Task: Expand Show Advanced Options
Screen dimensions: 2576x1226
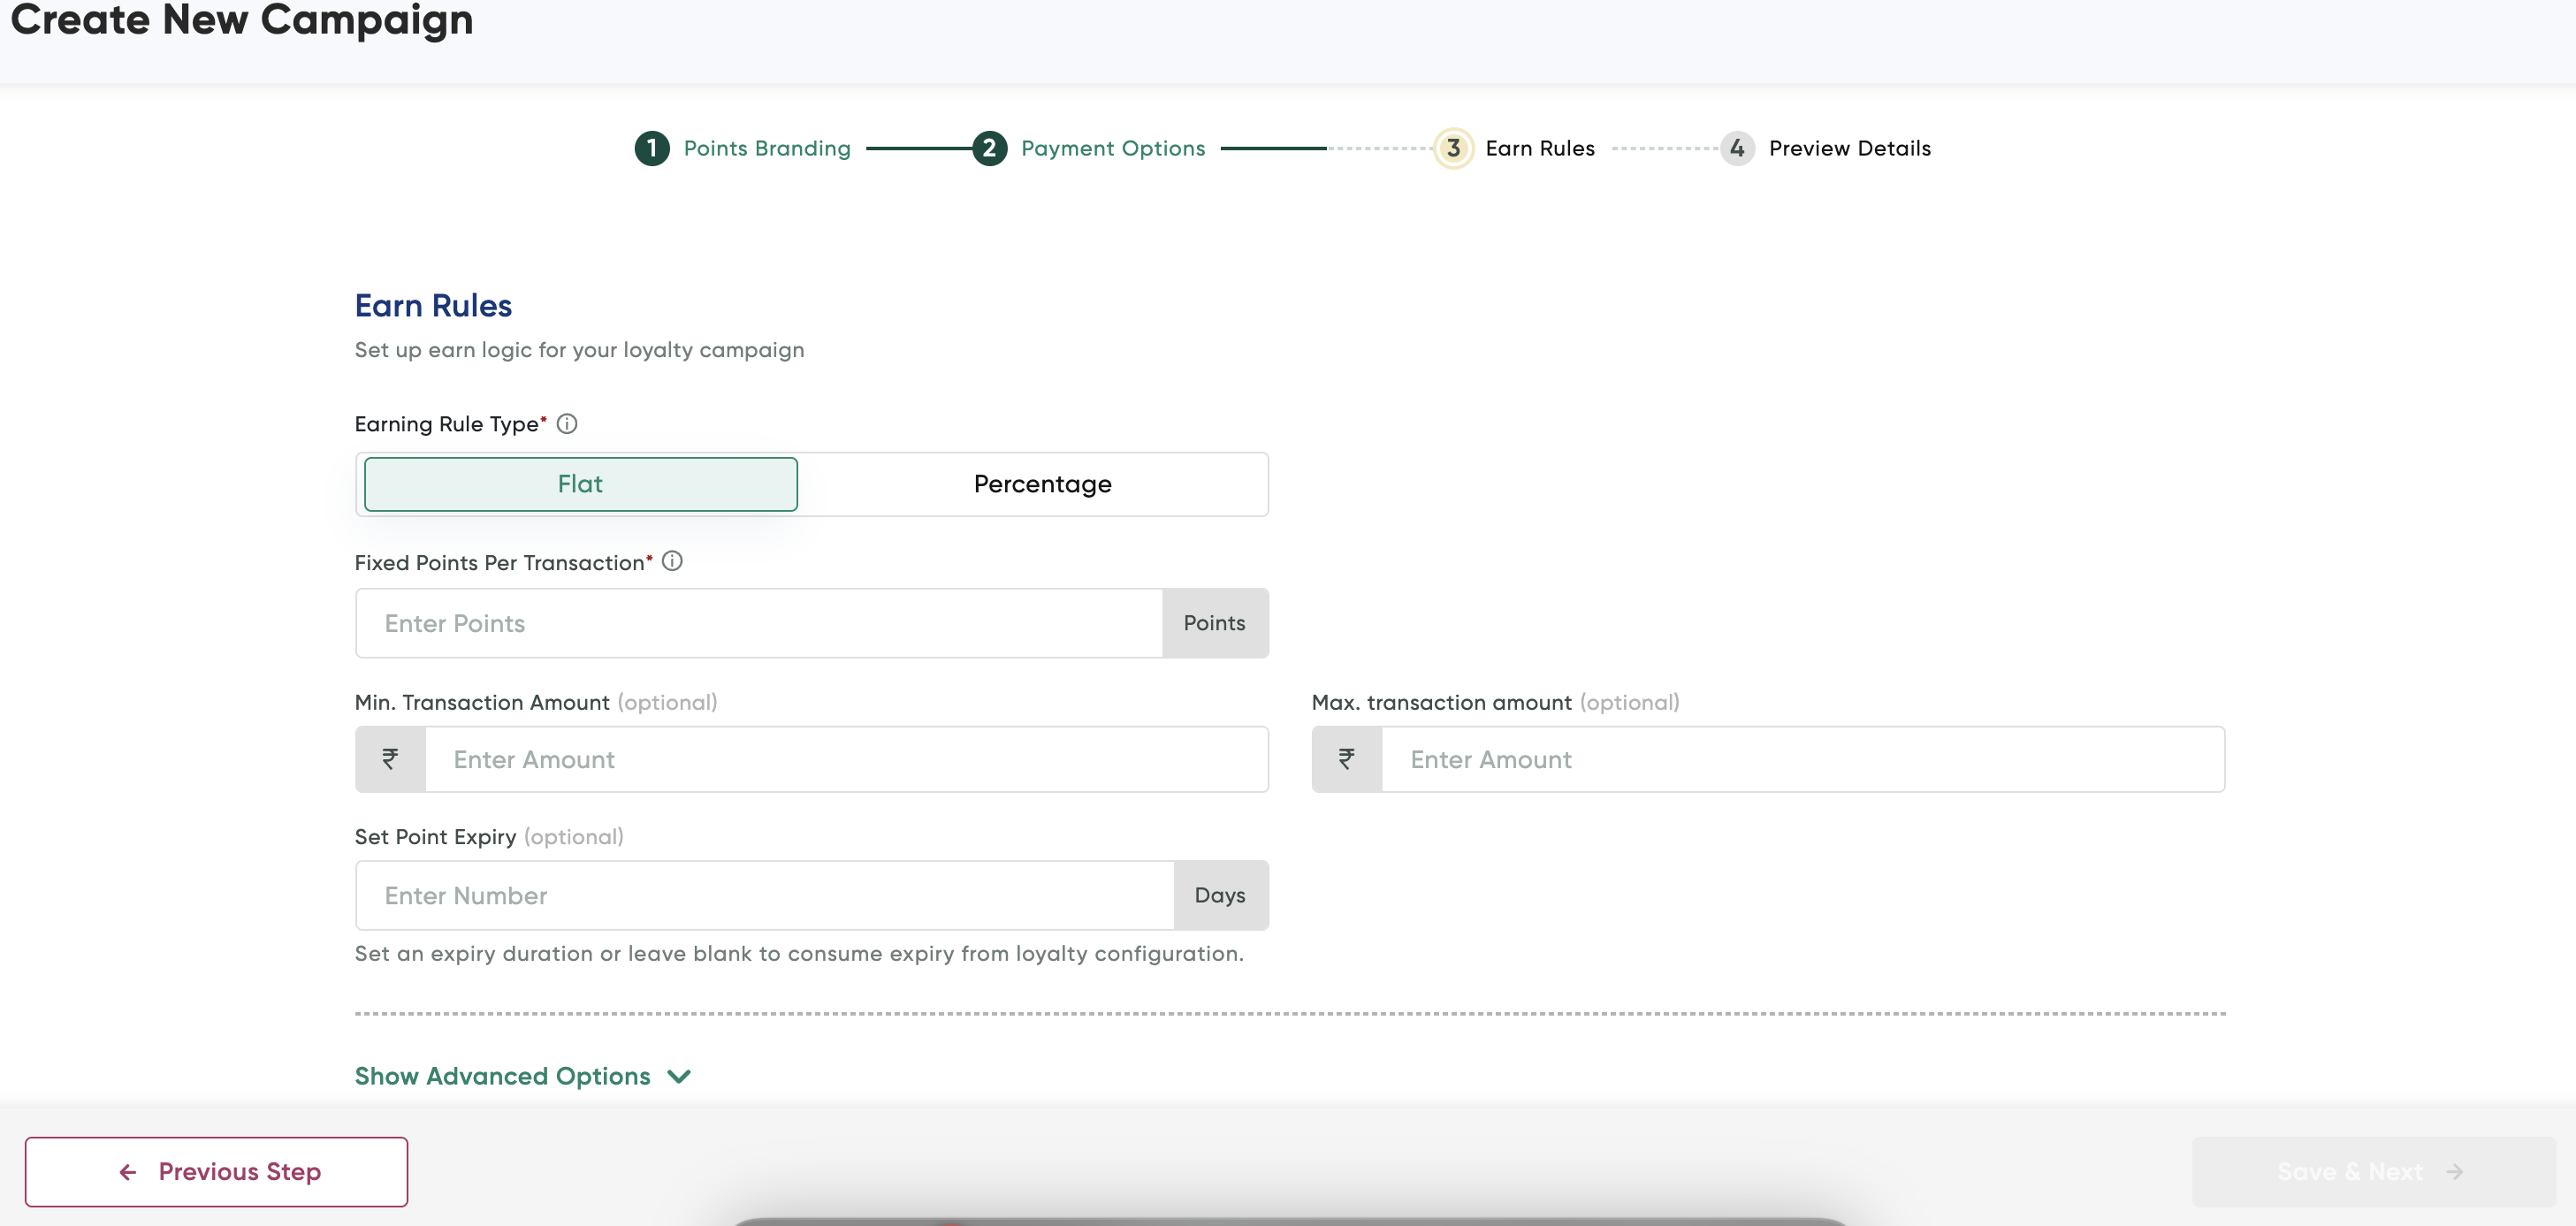Action: click(523, 1076)
